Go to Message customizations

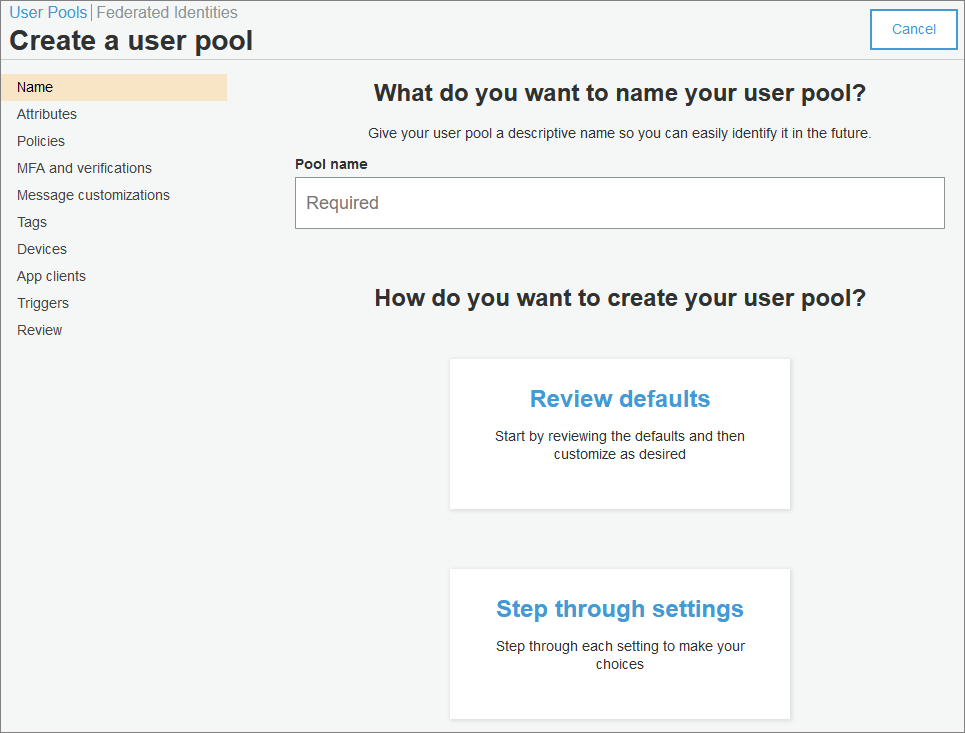coord(93,195)
